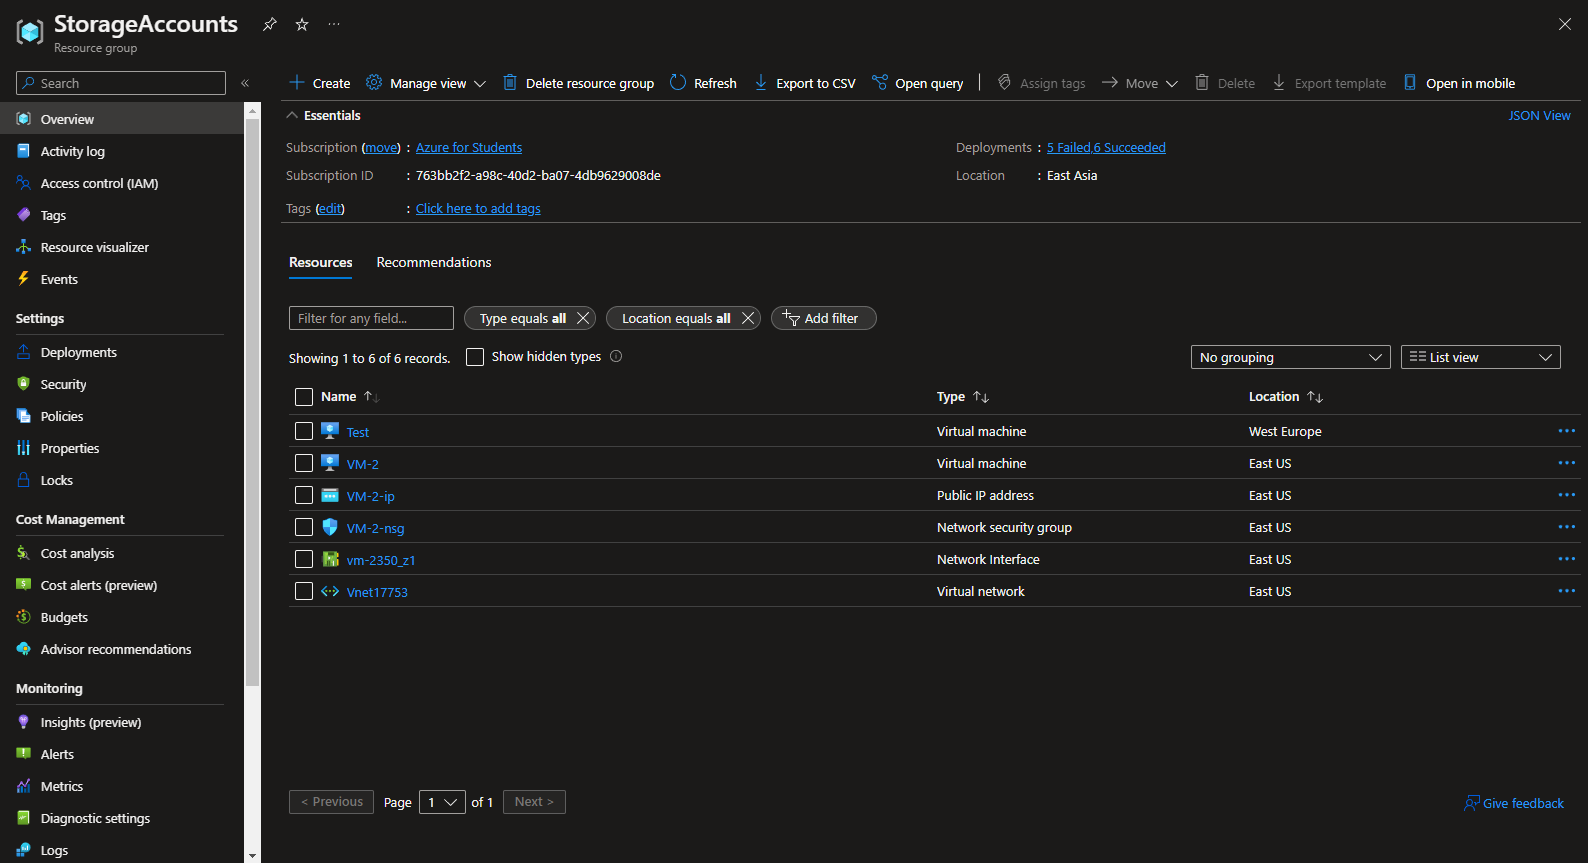Open the No grouping dropdown
Image resolution: width=1588 pixels, height=863 pixels.
pos(1290,357)
